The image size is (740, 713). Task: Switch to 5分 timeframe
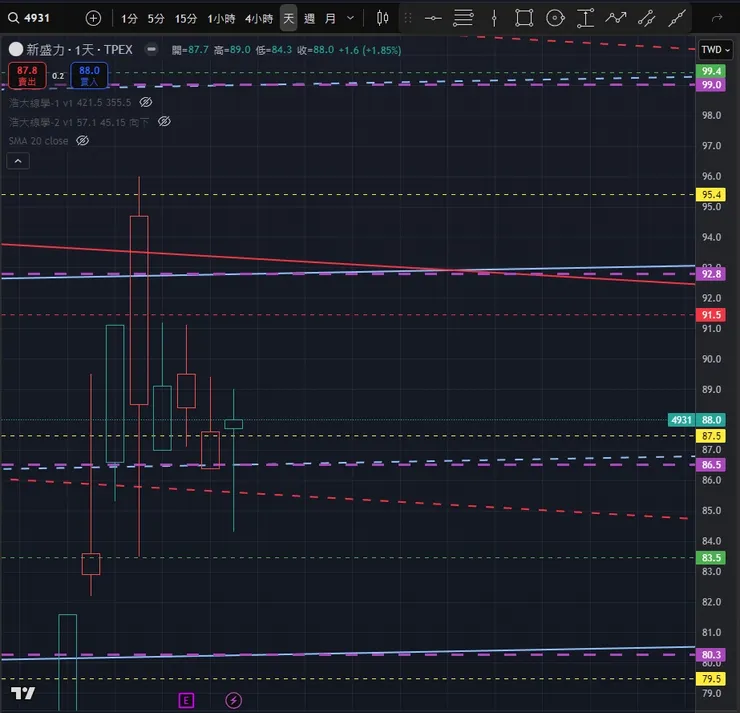point(156,18)
